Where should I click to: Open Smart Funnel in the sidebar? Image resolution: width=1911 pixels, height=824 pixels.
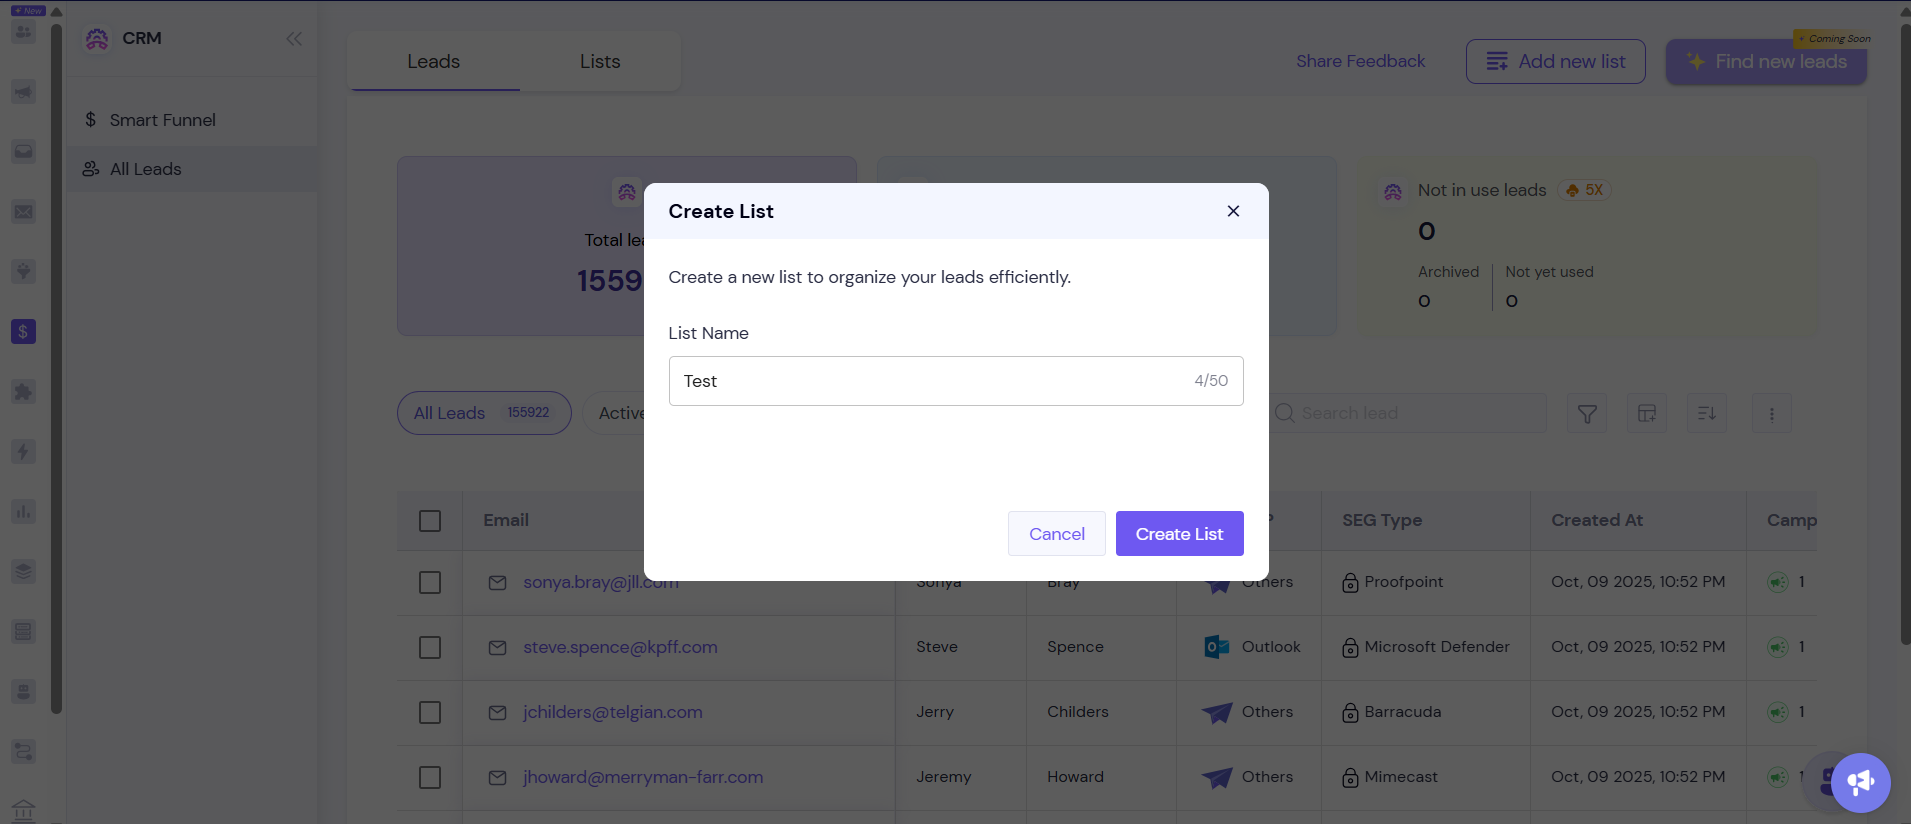pyautogui.click(x=162, y=120)
